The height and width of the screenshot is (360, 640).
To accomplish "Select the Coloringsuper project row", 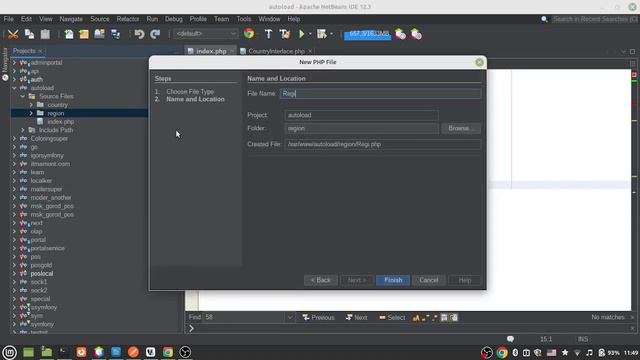I will pyautogui.click(x=49, y=139).
